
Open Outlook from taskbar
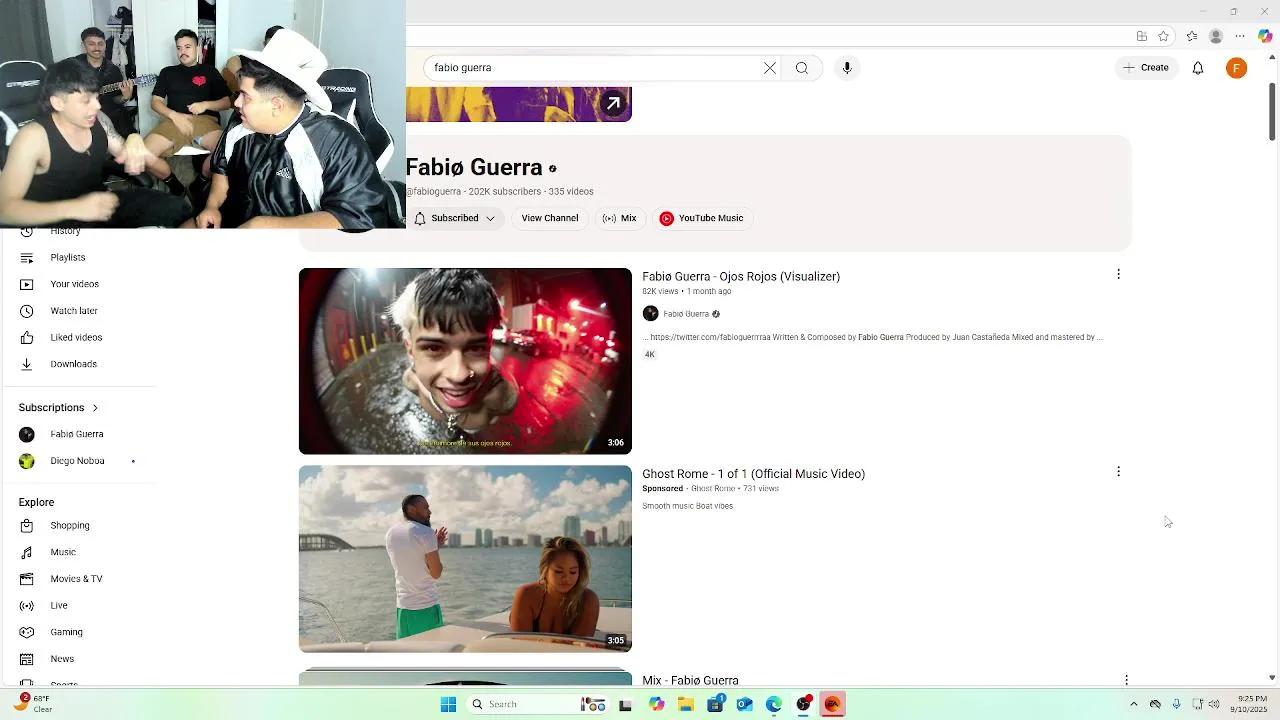coord(744,704)
